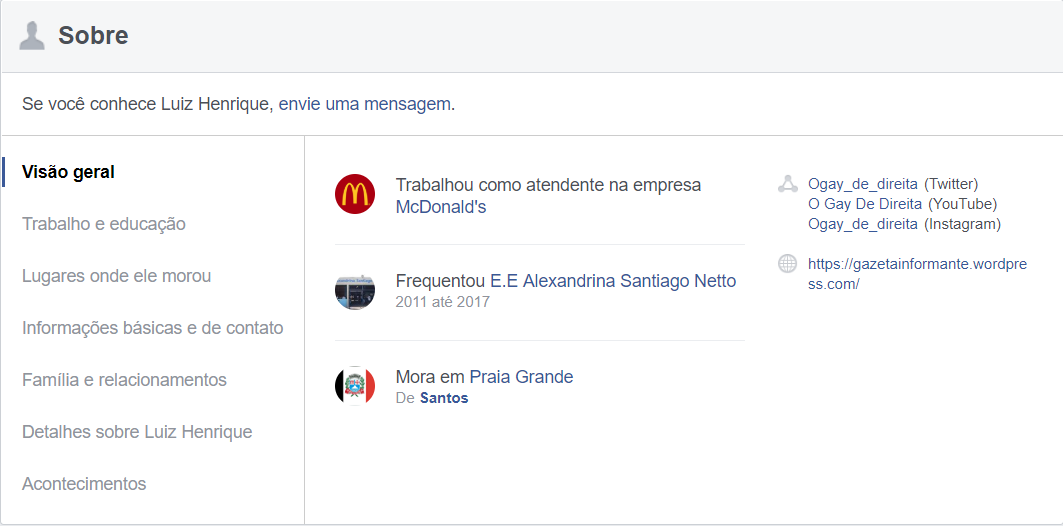Click the person silhouette icon beside Sobre

pos(32,35)
